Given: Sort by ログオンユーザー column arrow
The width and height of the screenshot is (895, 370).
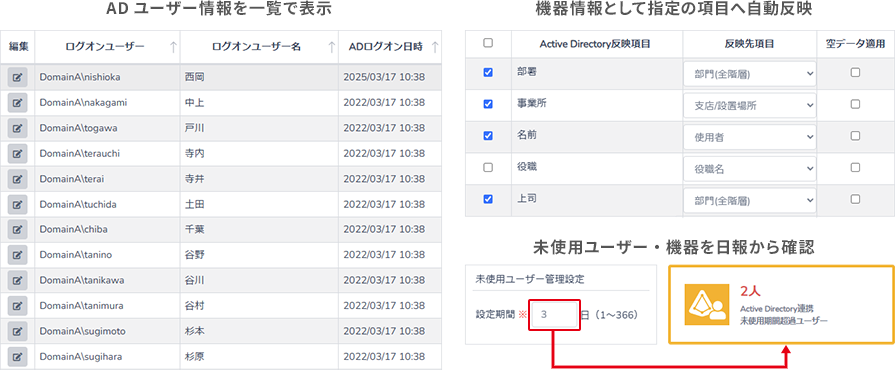Looking at the screenshot, I should [x=173, y=47].
